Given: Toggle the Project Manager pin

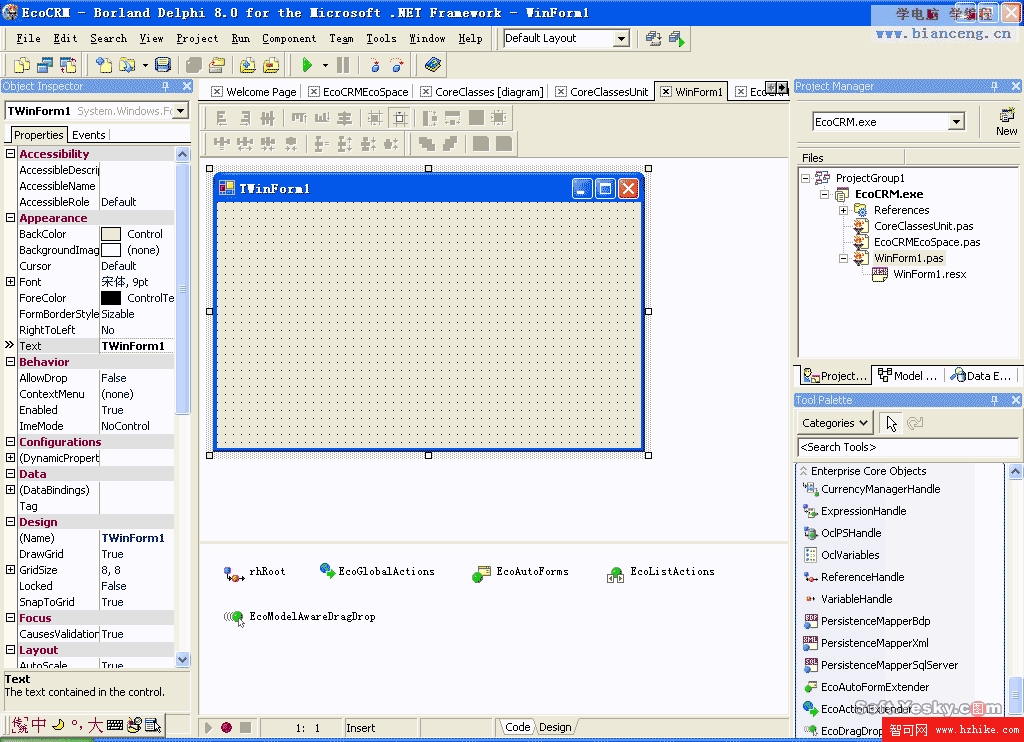Looking at the screenshot, I should click(x=995, y=86).
